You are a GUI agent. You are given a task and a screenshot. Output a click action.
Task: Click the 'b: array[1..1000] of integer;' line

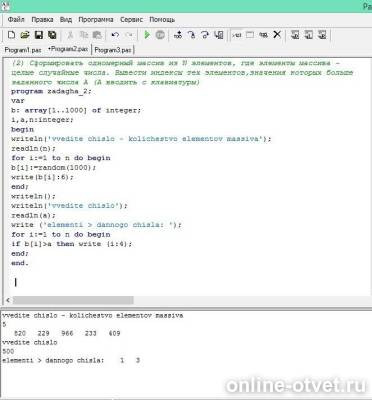[x=76, y=110]
